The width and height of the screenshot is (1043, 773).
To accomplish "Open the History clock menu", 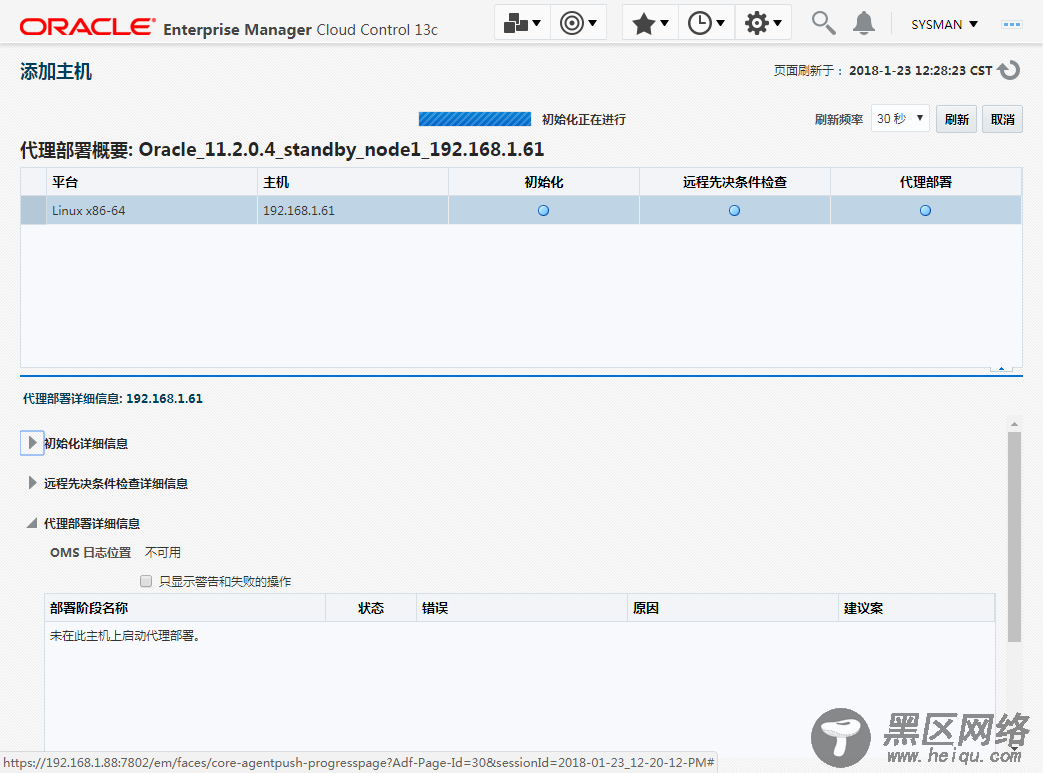I will click(x=706, y=24).
